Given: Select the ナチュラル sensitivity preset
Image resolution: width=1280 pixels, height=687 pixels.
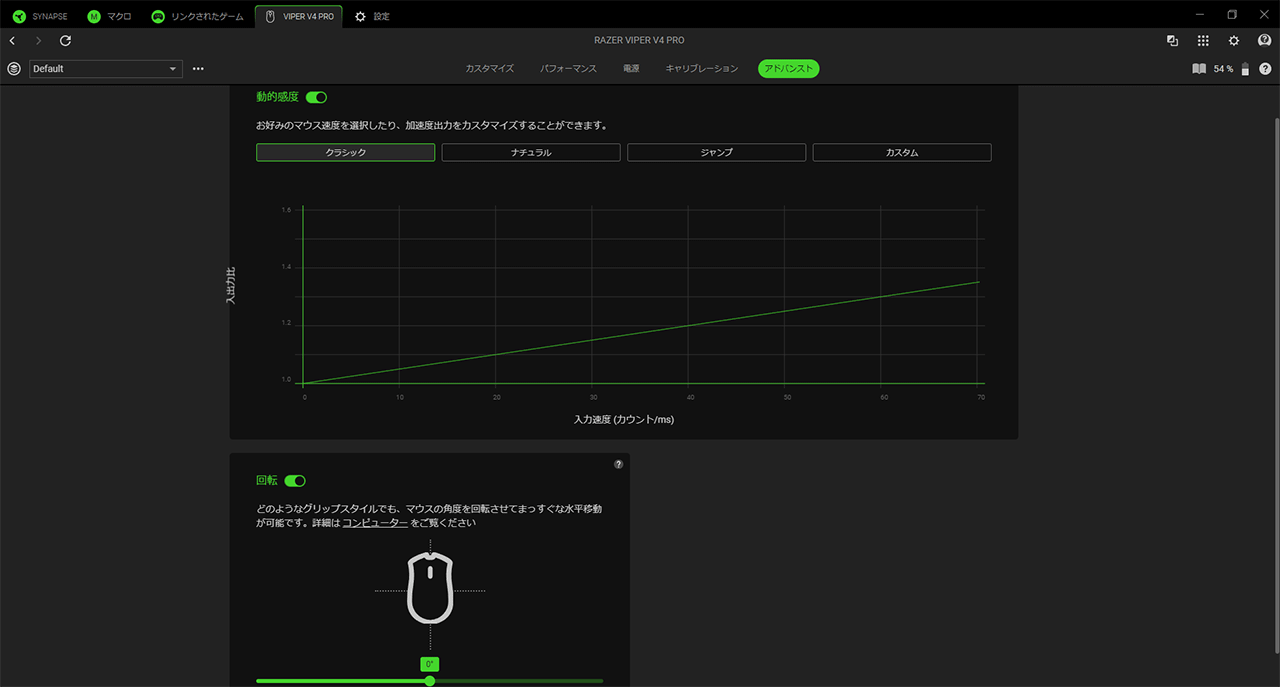Looking at the screenshot, I should 531,153.
